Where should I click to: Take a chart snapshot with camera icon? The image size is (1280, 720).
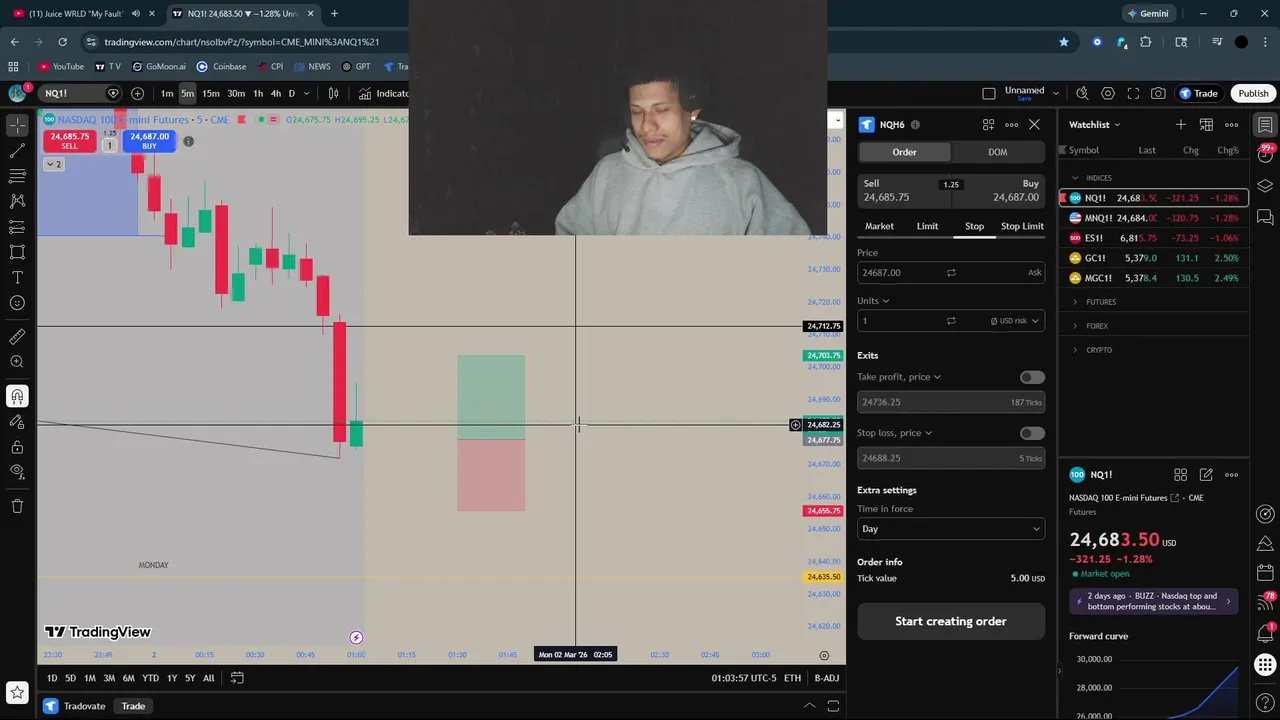[x=1158, y=93]
